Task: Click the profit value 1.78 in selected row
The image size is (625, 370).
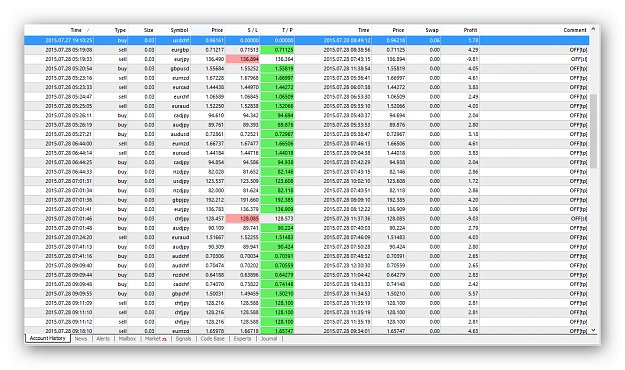Action: (473, 40)
